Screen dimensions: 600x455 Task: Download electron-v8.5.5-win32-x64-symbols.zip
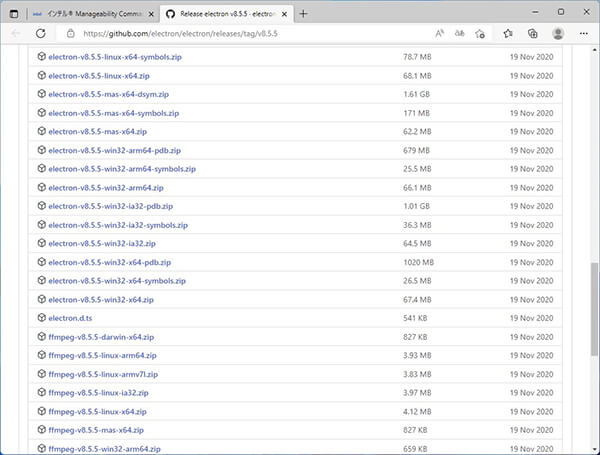tap(117, 281)
